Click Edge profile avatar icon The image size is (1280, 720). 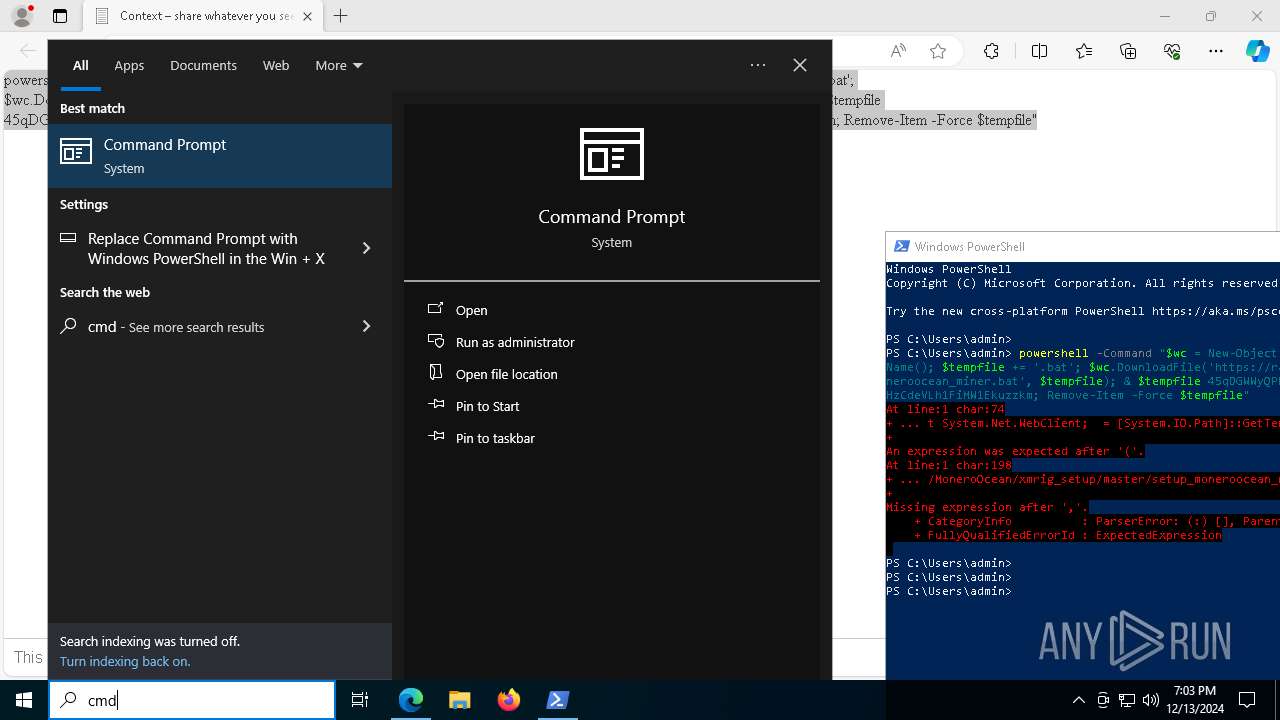click(22, 16)
